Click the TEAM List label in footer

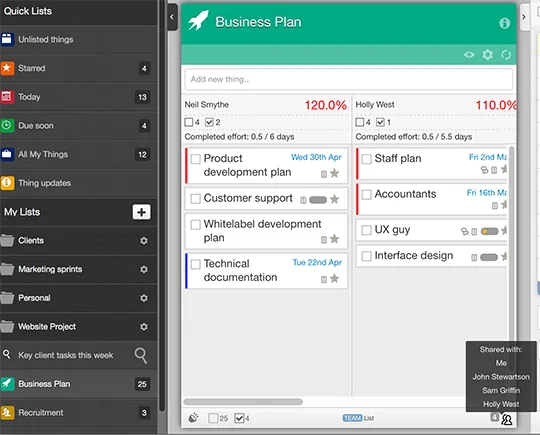[358, 418]
